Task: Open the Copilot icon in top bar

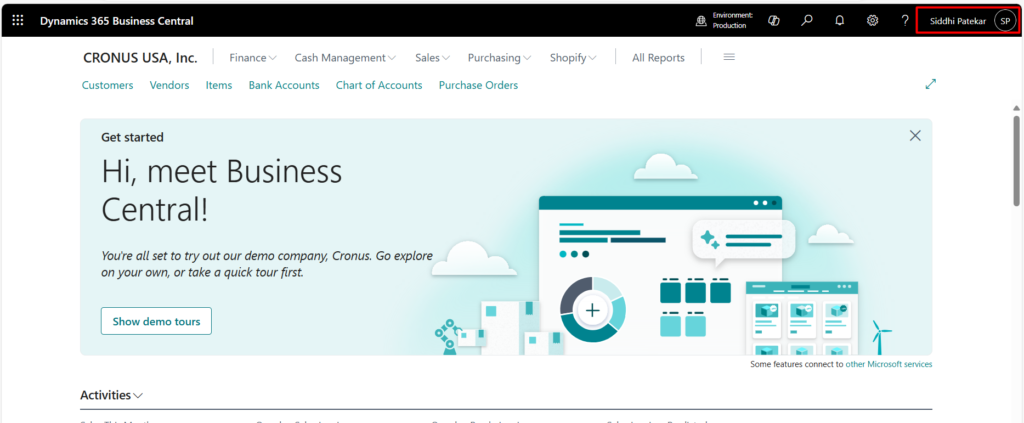Action: click(x=774, y=21)
